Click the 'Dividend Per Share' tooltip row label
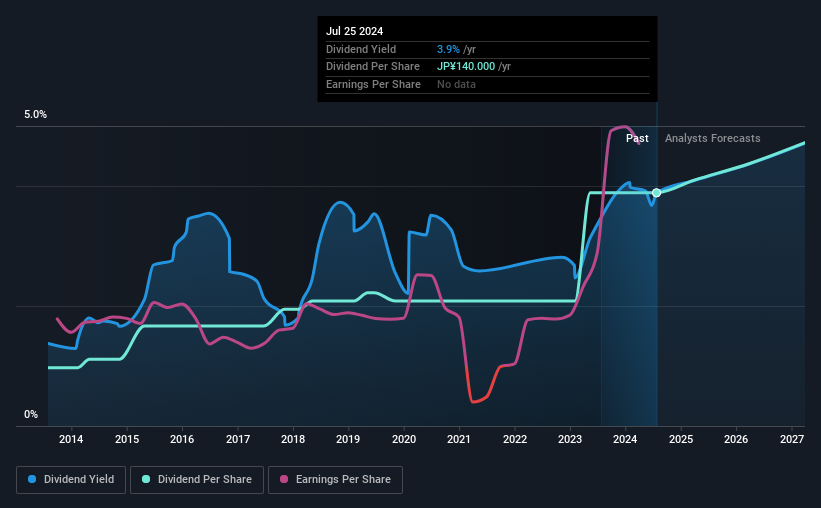 [x=373, y=67]
